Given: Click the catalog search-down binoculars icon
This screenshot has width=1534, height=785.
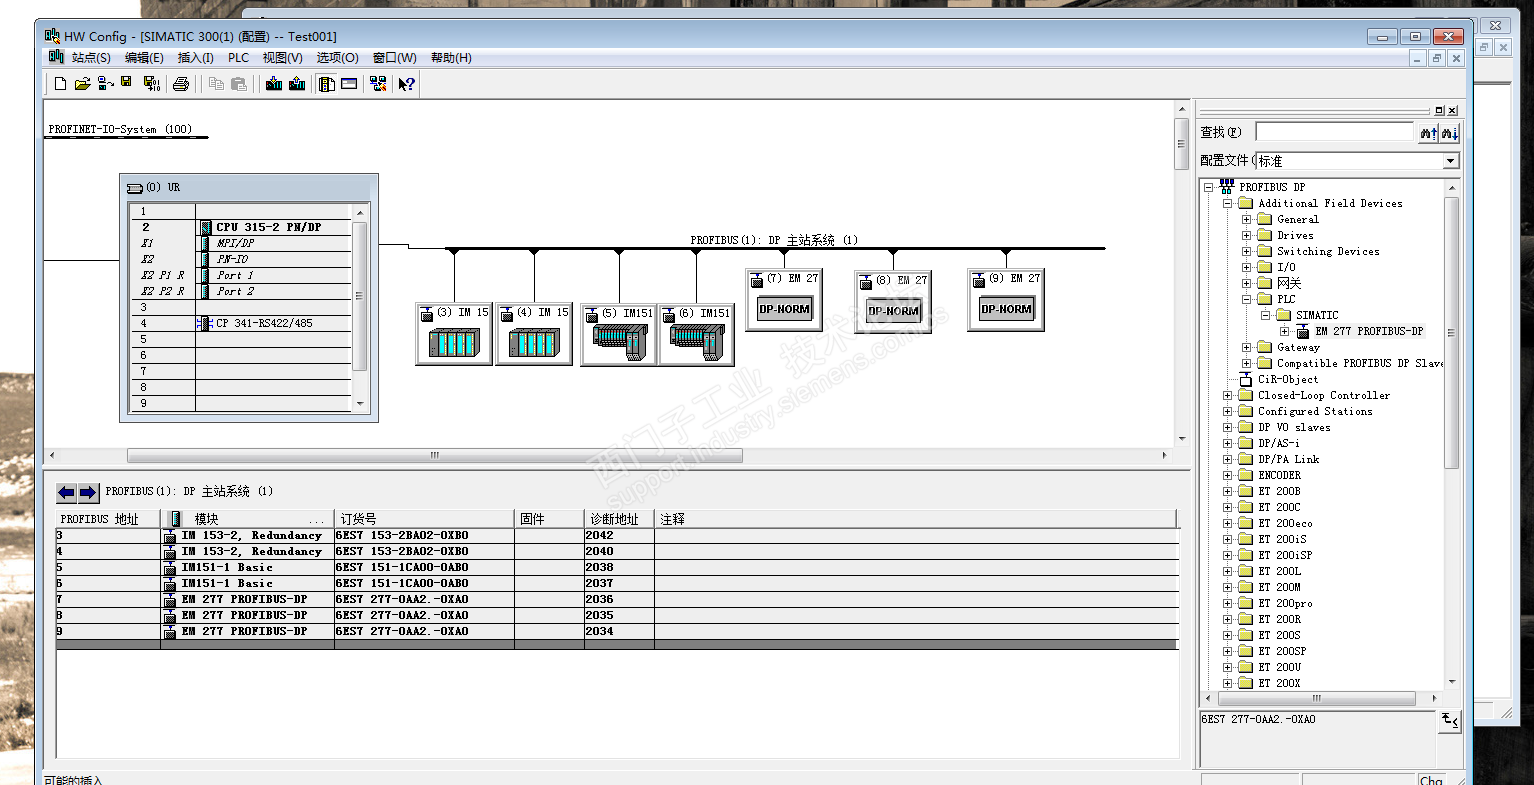Looking at the screenshot, I should (x=1449, y=132).
